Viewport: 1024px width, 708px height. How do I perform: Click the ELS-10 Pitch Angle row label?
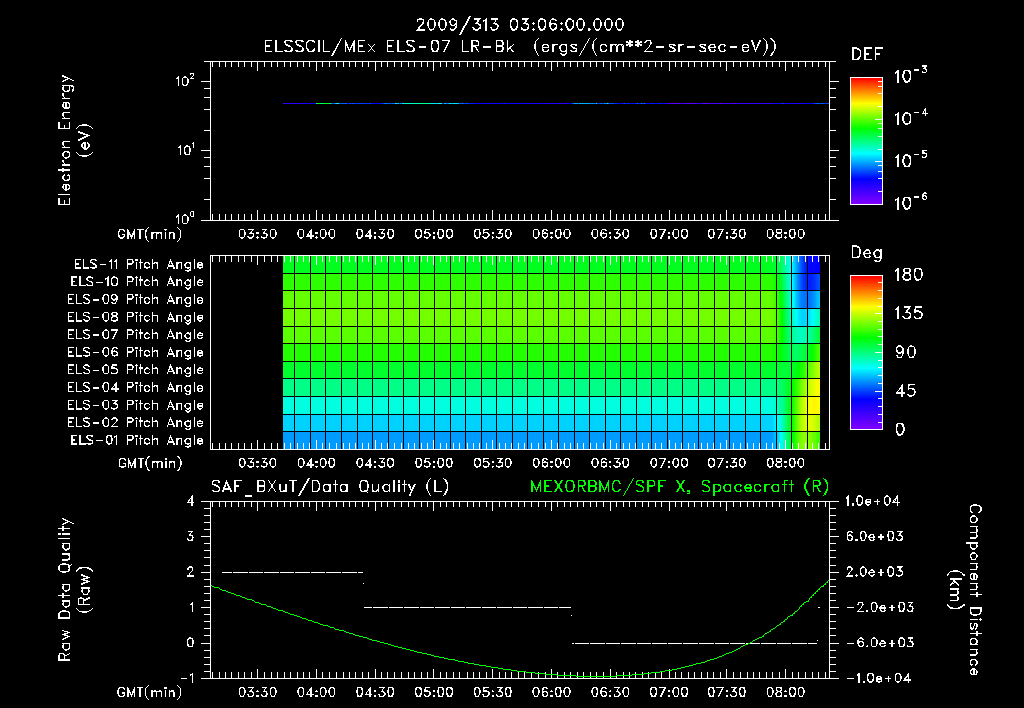pos(137,282)
